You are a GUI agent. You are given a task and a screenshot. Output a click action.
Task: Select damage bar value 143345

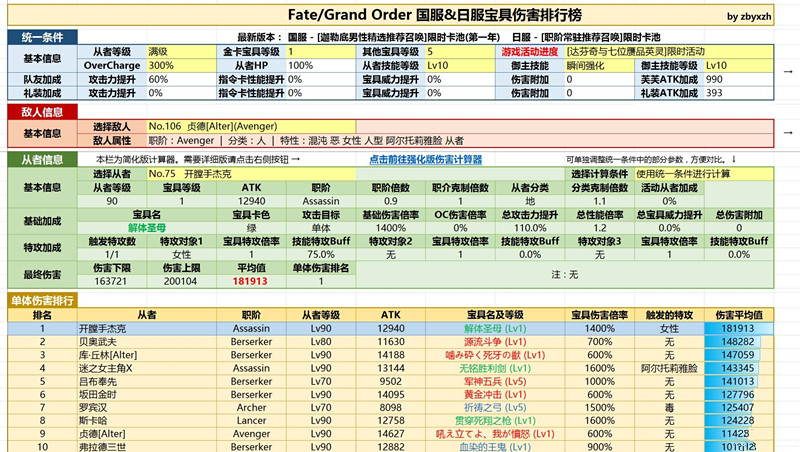pos(738,368)
